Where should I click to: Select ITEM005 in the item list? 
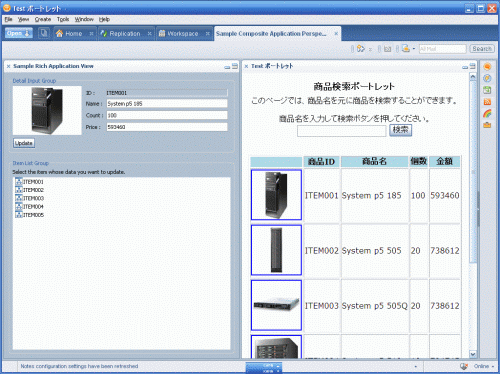(x=30, y=215)
